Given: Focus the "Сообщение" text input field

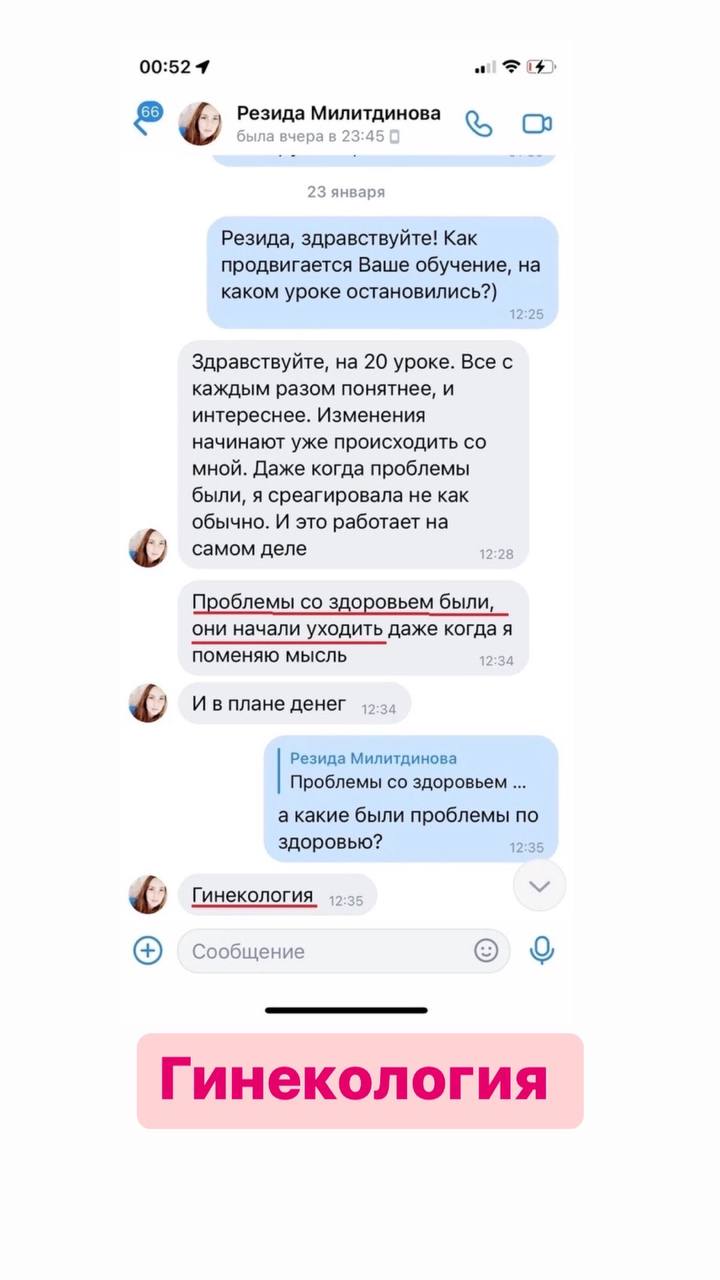Looking at the screenshot, I should 343,951.
